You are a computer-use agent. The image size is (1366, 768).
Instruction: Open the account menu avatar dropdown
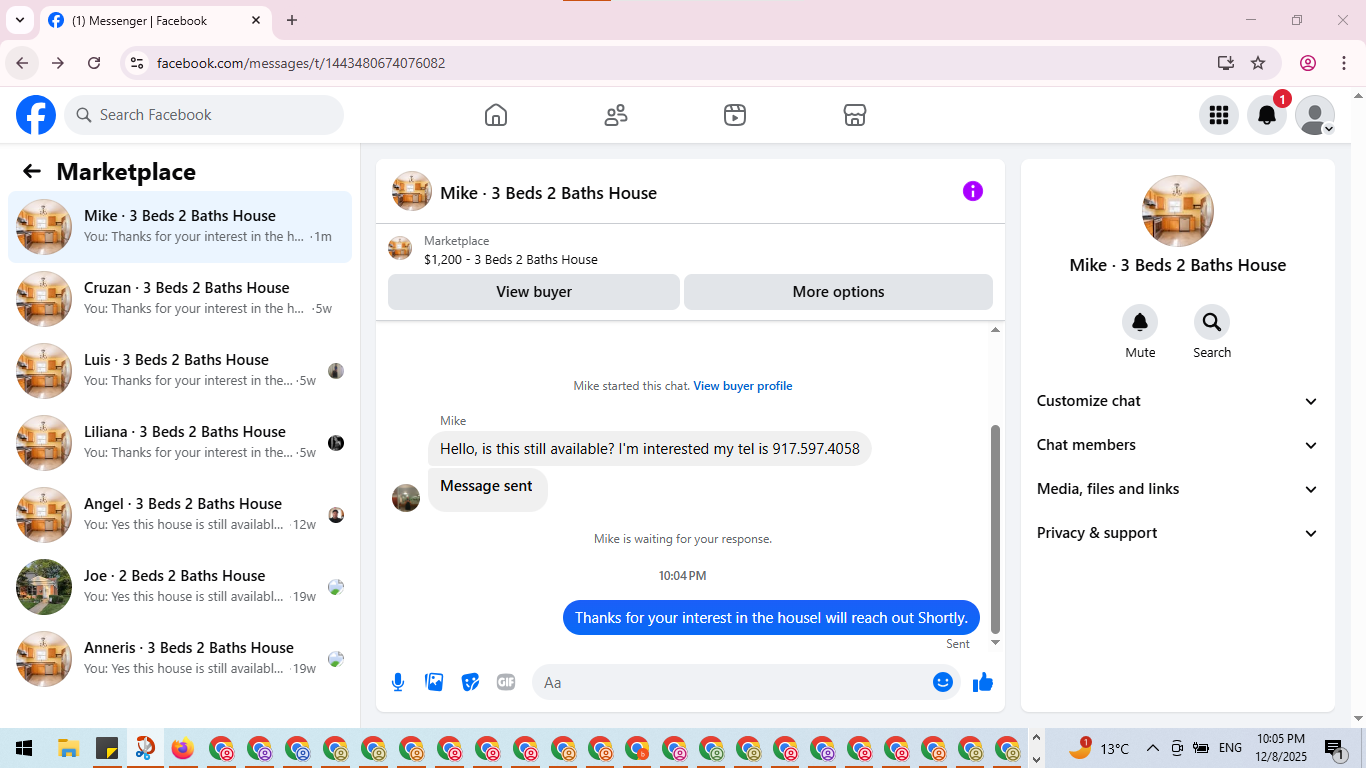(x=1315, y=115)
